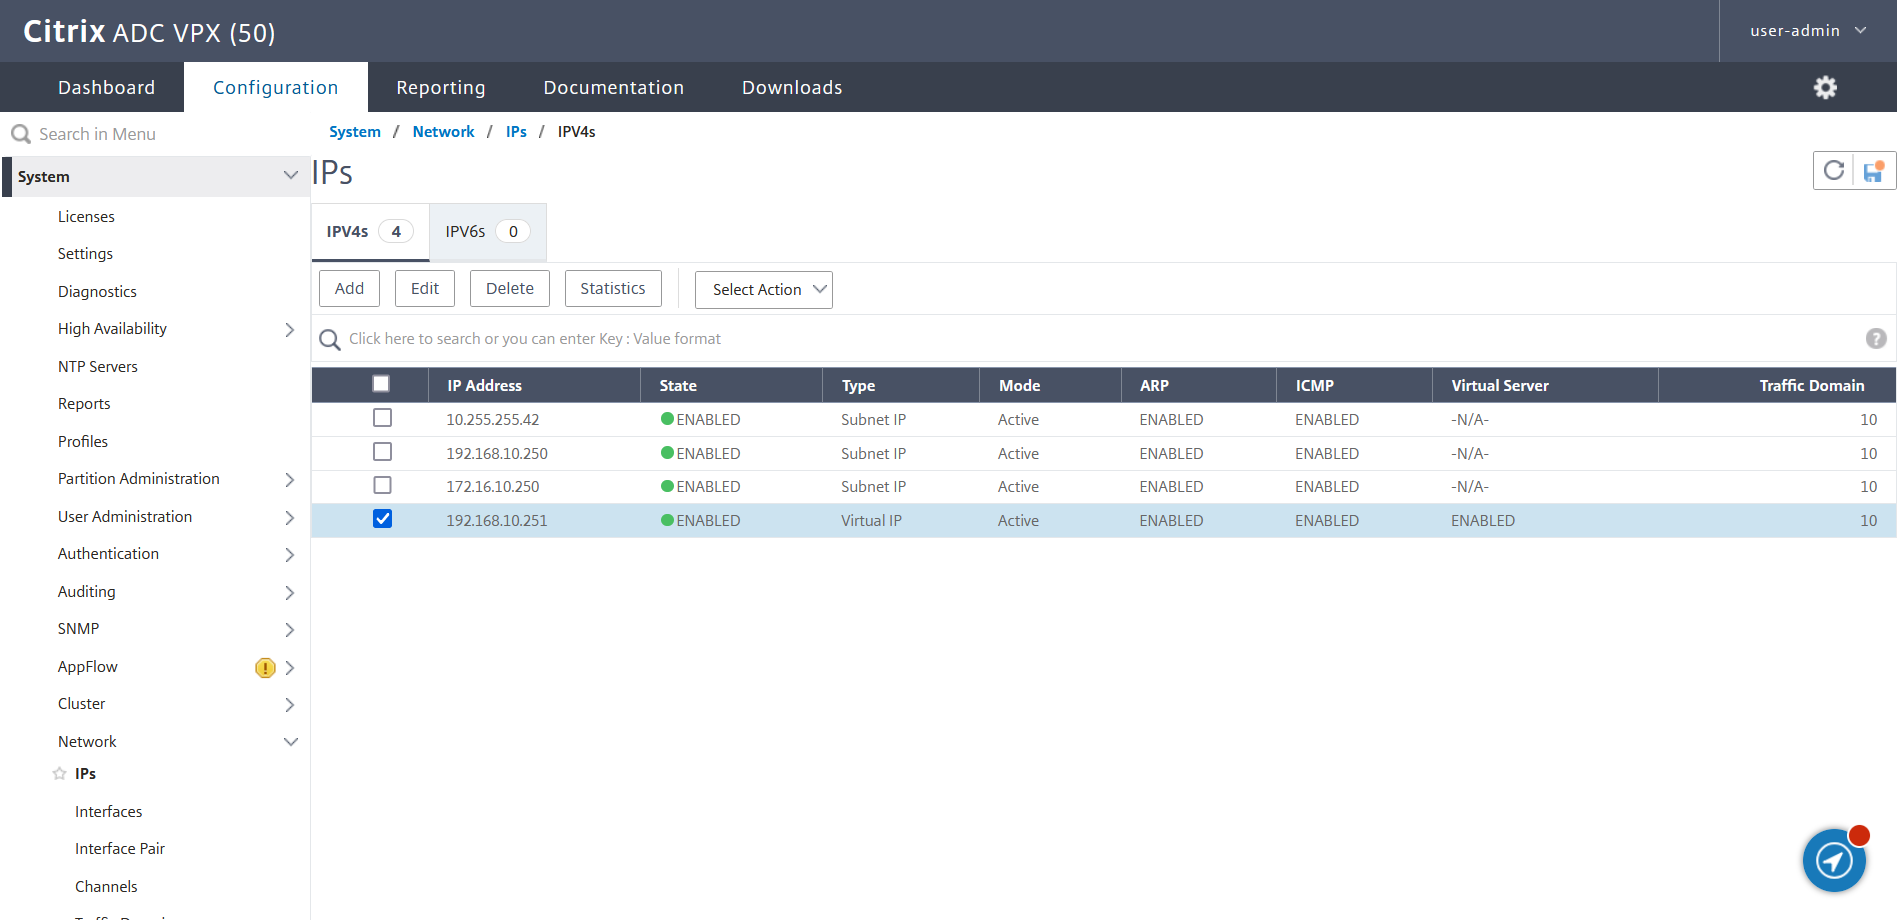Click the star icon next to IPs

pos(57,773)
